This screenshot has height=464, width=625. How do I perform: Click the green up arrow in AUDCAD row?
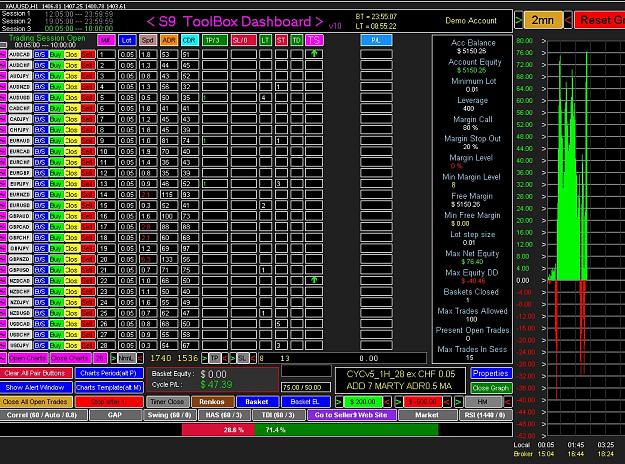[314, 53]
